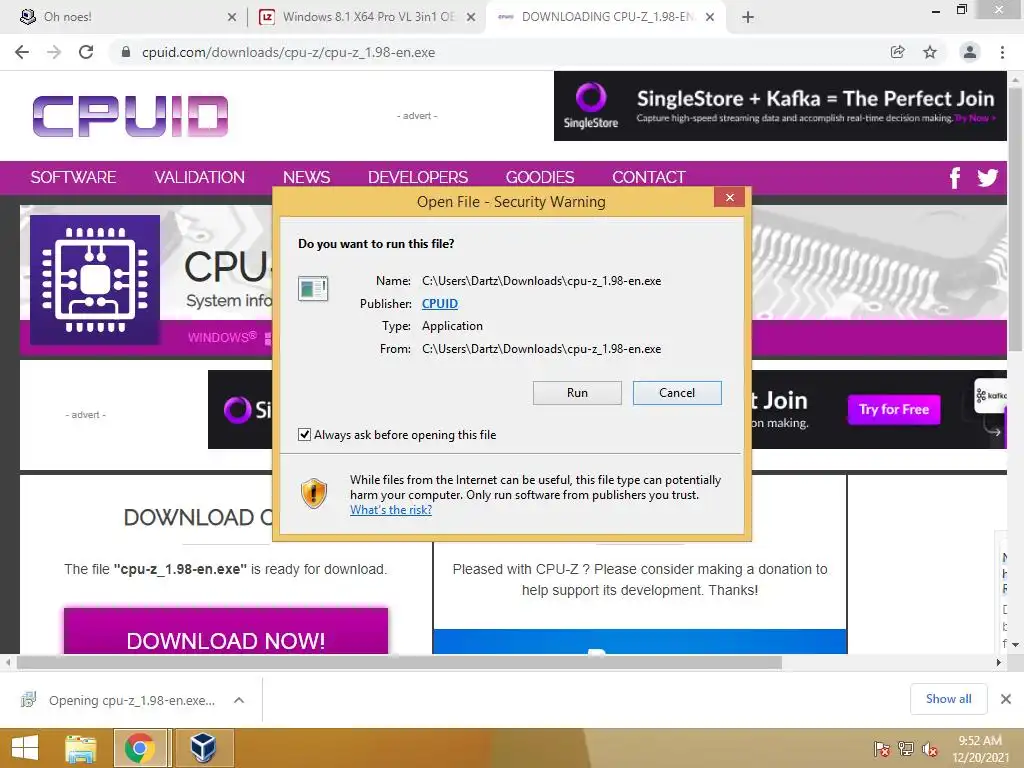Open CPUID Twitter page icon
The height and width of the screenshot is (768, 1024).
(x=987, y=178)
